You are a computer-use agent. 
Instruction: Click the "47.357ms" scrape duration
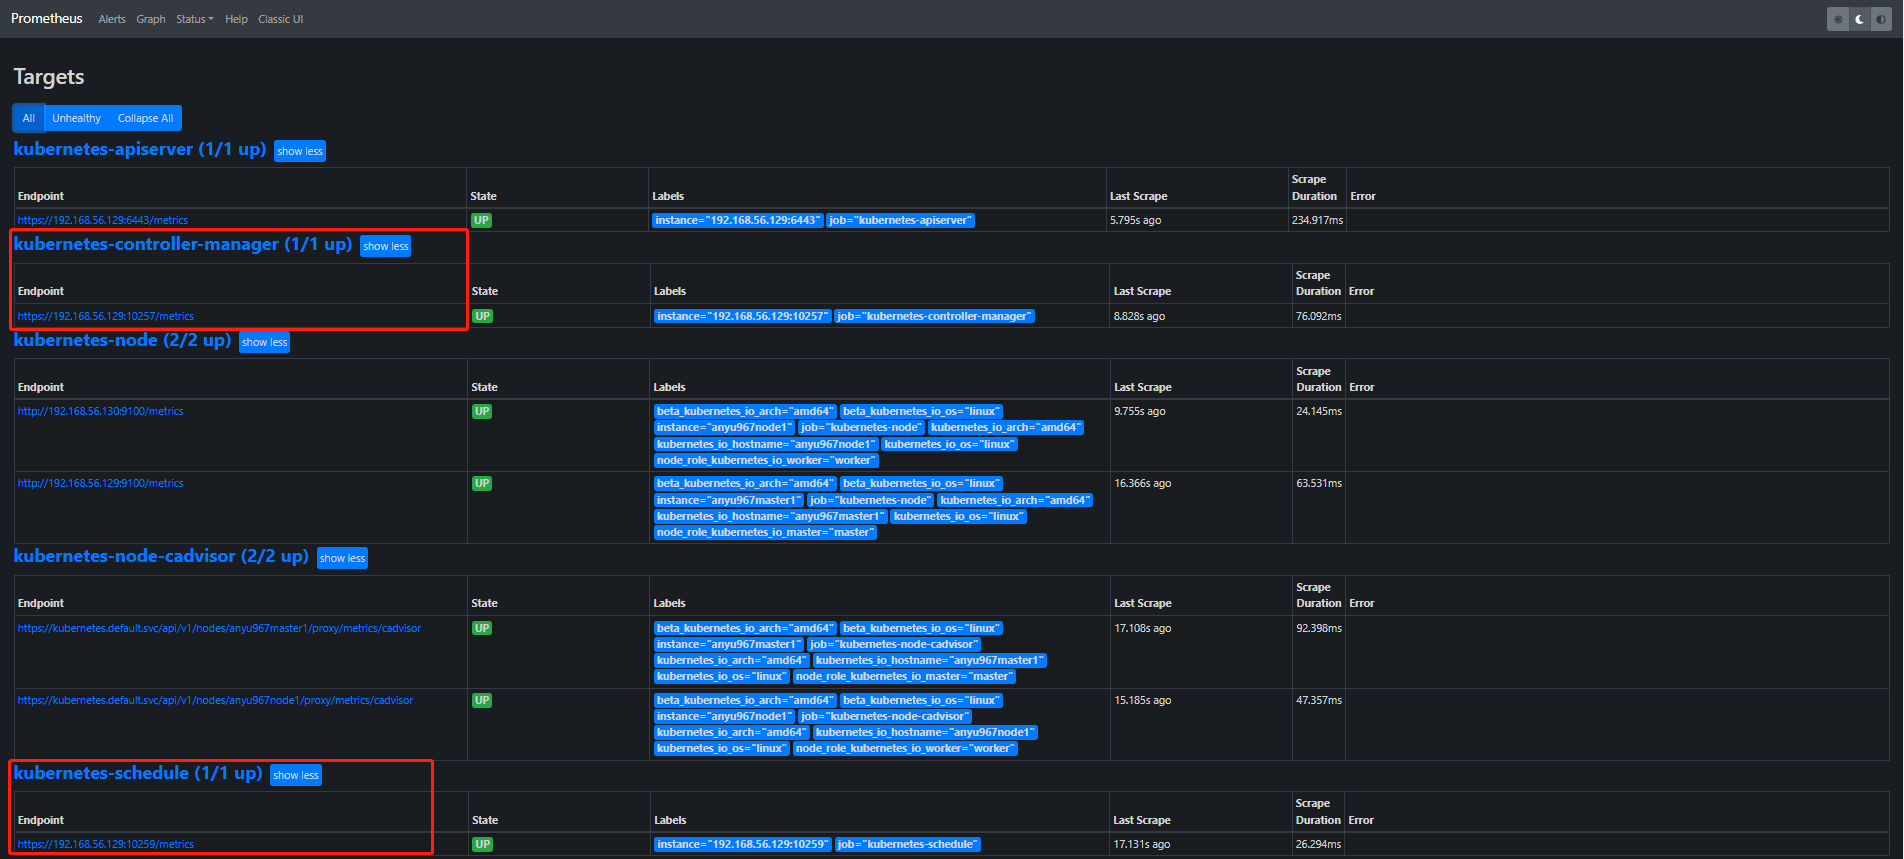point(1319,700)
